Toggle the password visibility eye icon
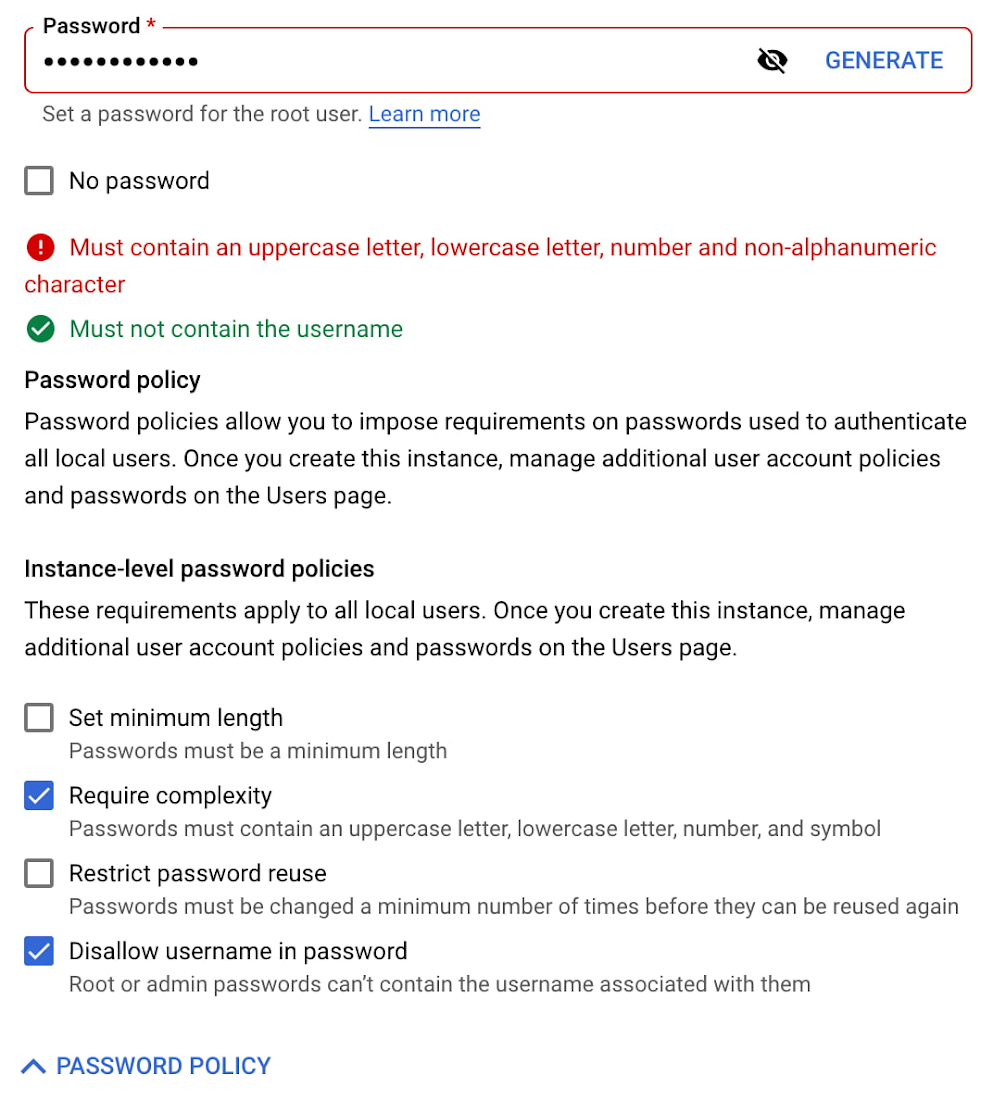The width and height of the screenshot is (1006, 1100). [772, 60]
